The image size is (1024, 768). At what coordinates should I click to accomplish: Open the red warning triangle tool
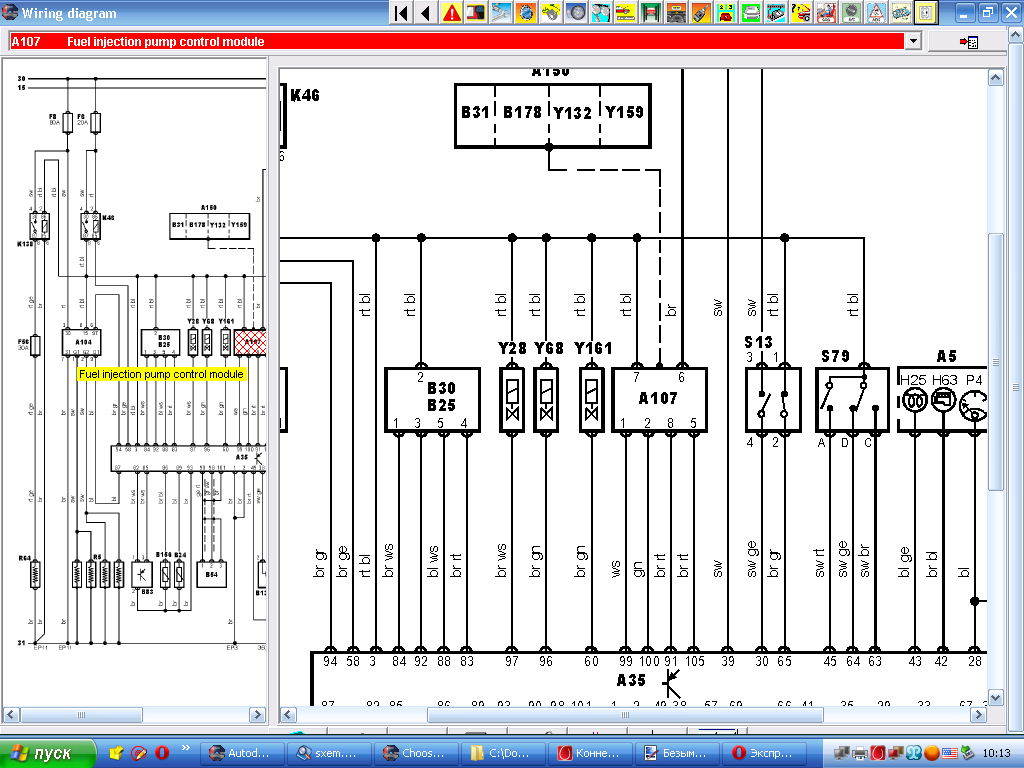pos(451,12)
